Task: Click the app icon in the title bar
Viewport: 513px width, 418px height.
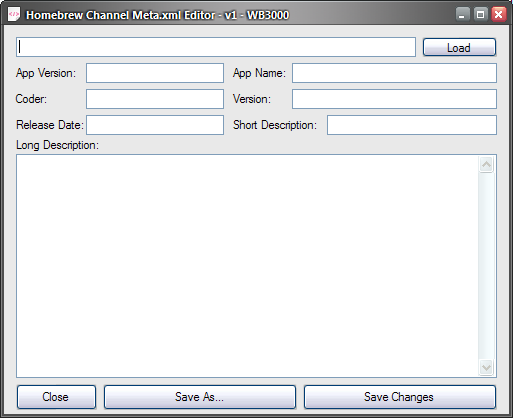Action: point(14,15)
